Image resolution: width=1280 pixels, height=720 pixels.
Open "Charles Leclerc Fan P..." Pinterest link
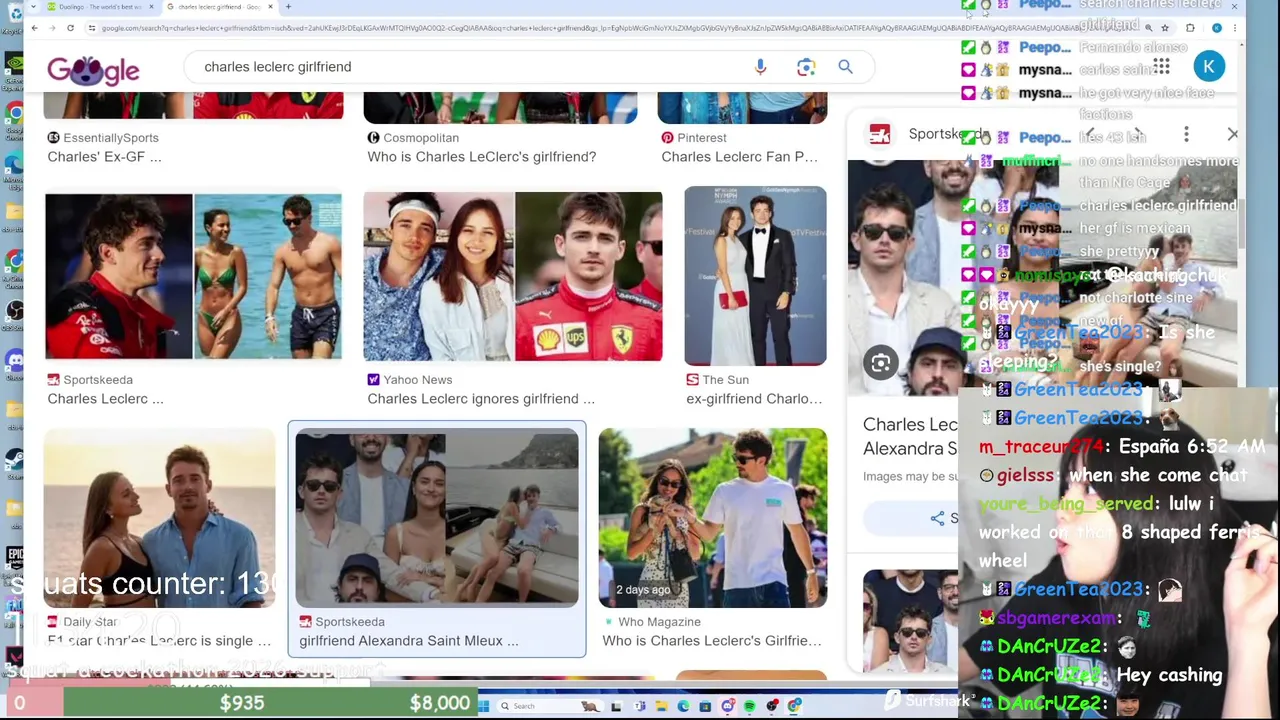(x=739, y=157)
